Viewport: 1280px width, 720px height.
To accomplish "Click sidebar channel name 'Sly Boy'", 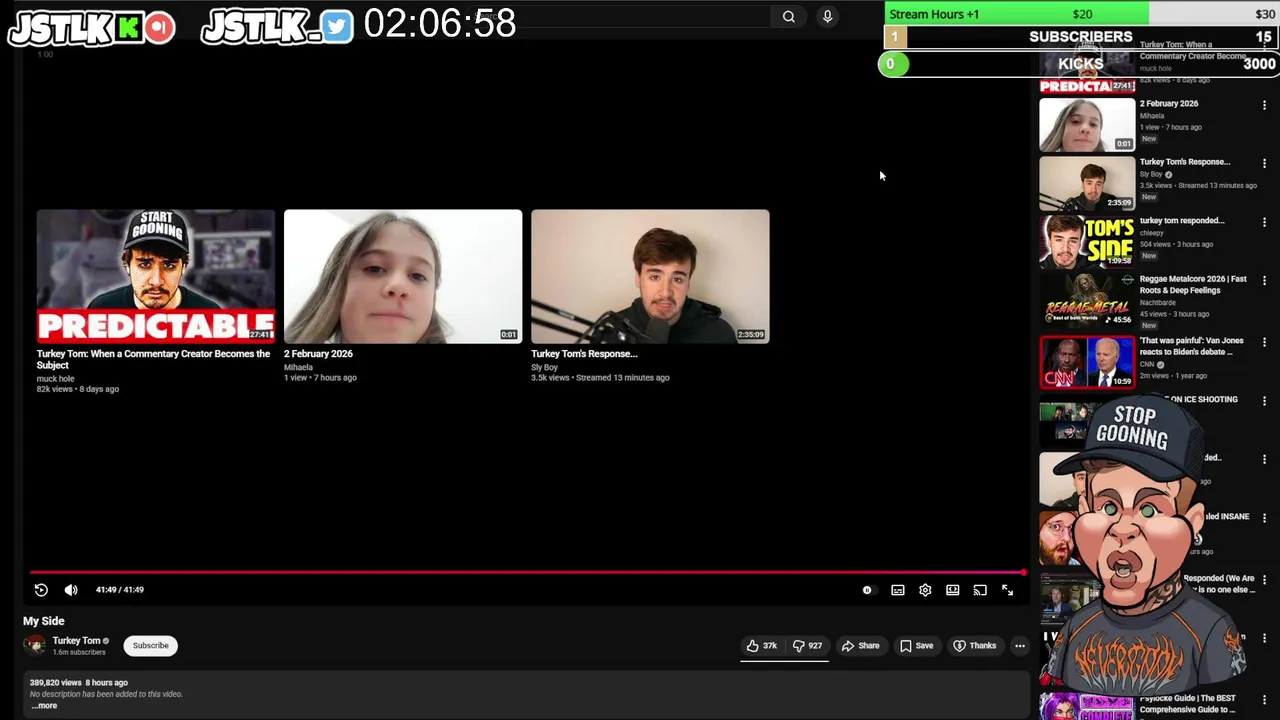I will 1151,174.
